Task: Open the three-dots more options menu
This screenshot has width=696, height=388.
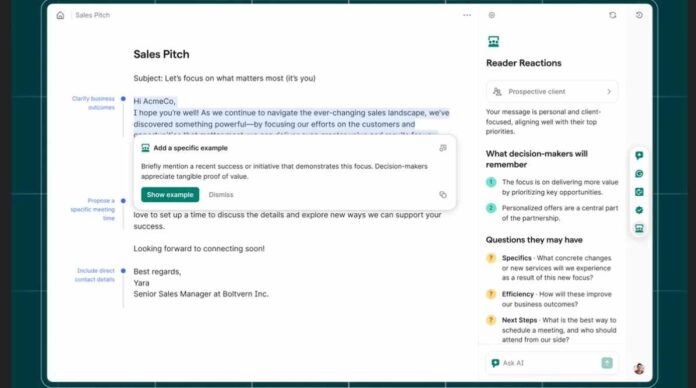Action: (467, 15)
